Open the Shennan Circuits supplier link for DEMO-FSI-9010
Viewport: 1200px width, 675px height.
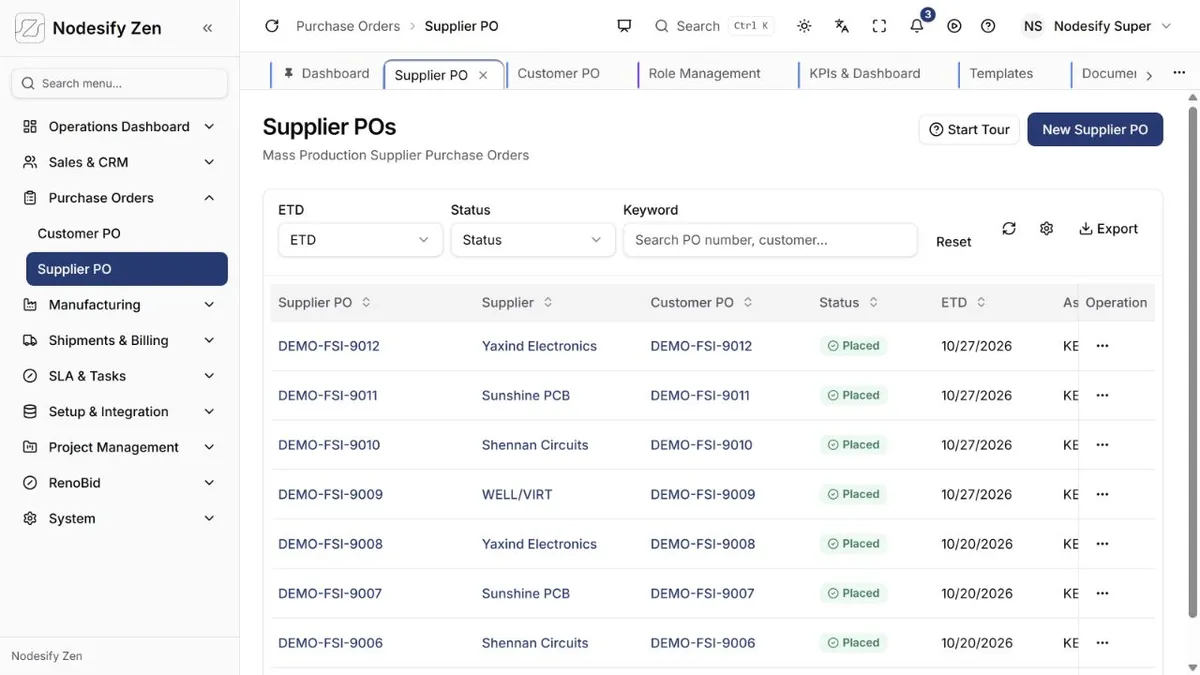(x=535, y=445)
